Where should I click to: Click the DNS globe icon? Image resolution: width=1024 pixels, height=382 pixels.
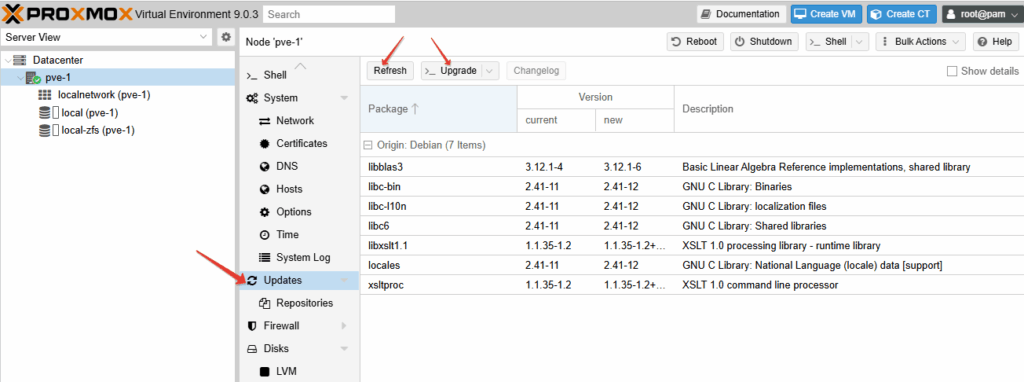(264, 167)
